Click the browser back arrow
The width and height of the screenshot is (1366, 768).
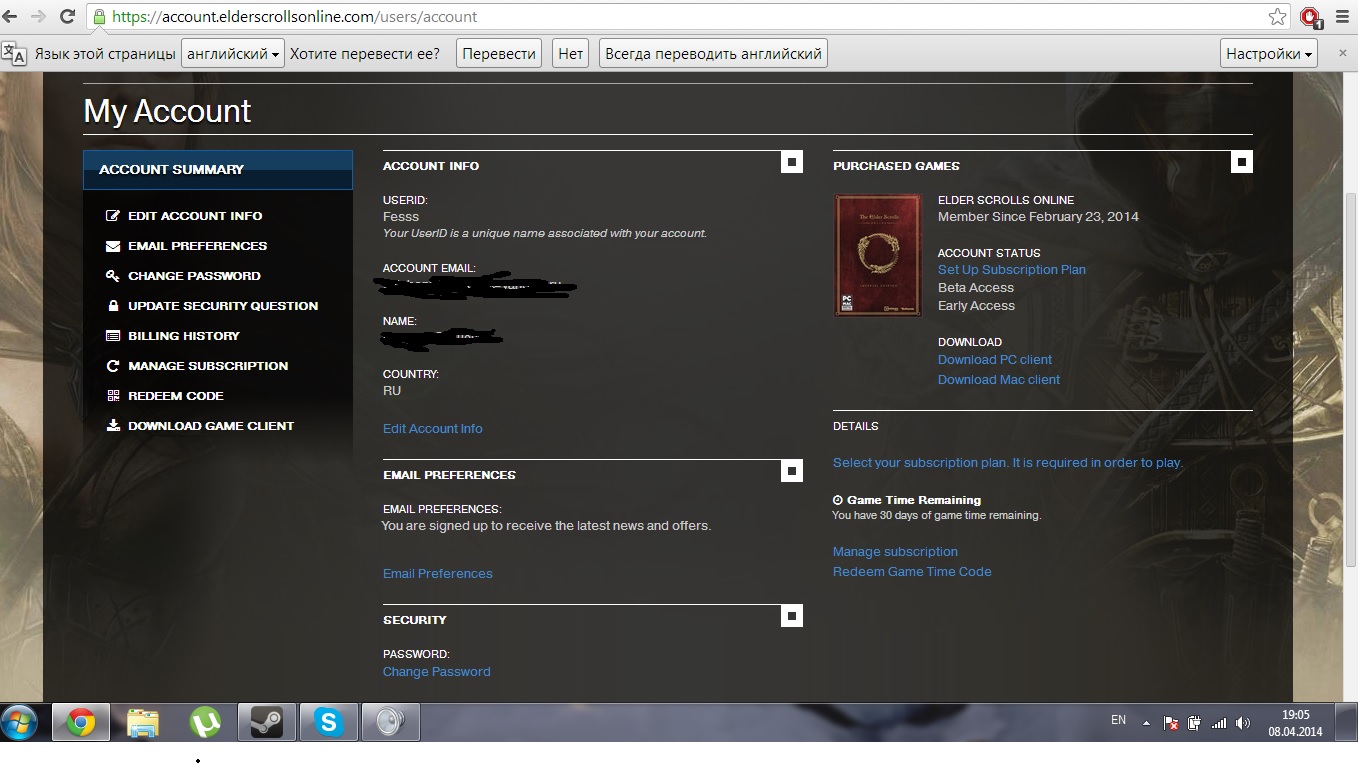(12, 16)
